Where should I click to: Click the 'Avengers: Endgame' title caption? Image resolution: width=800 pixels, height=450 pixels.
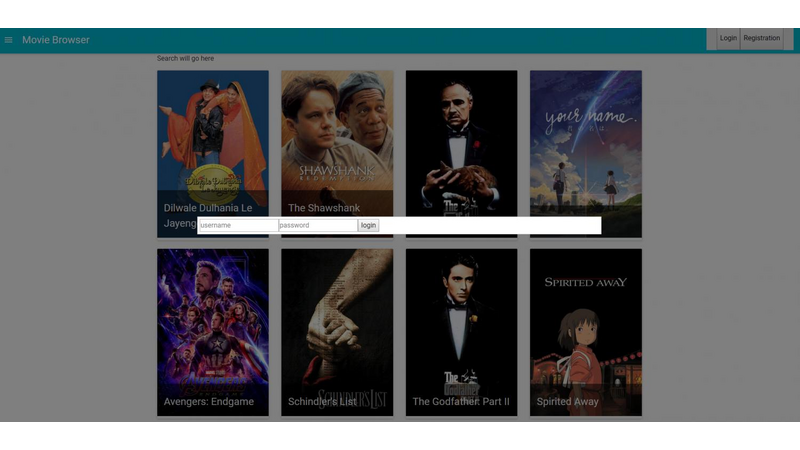pyautogui.click(x=209, y=402)
